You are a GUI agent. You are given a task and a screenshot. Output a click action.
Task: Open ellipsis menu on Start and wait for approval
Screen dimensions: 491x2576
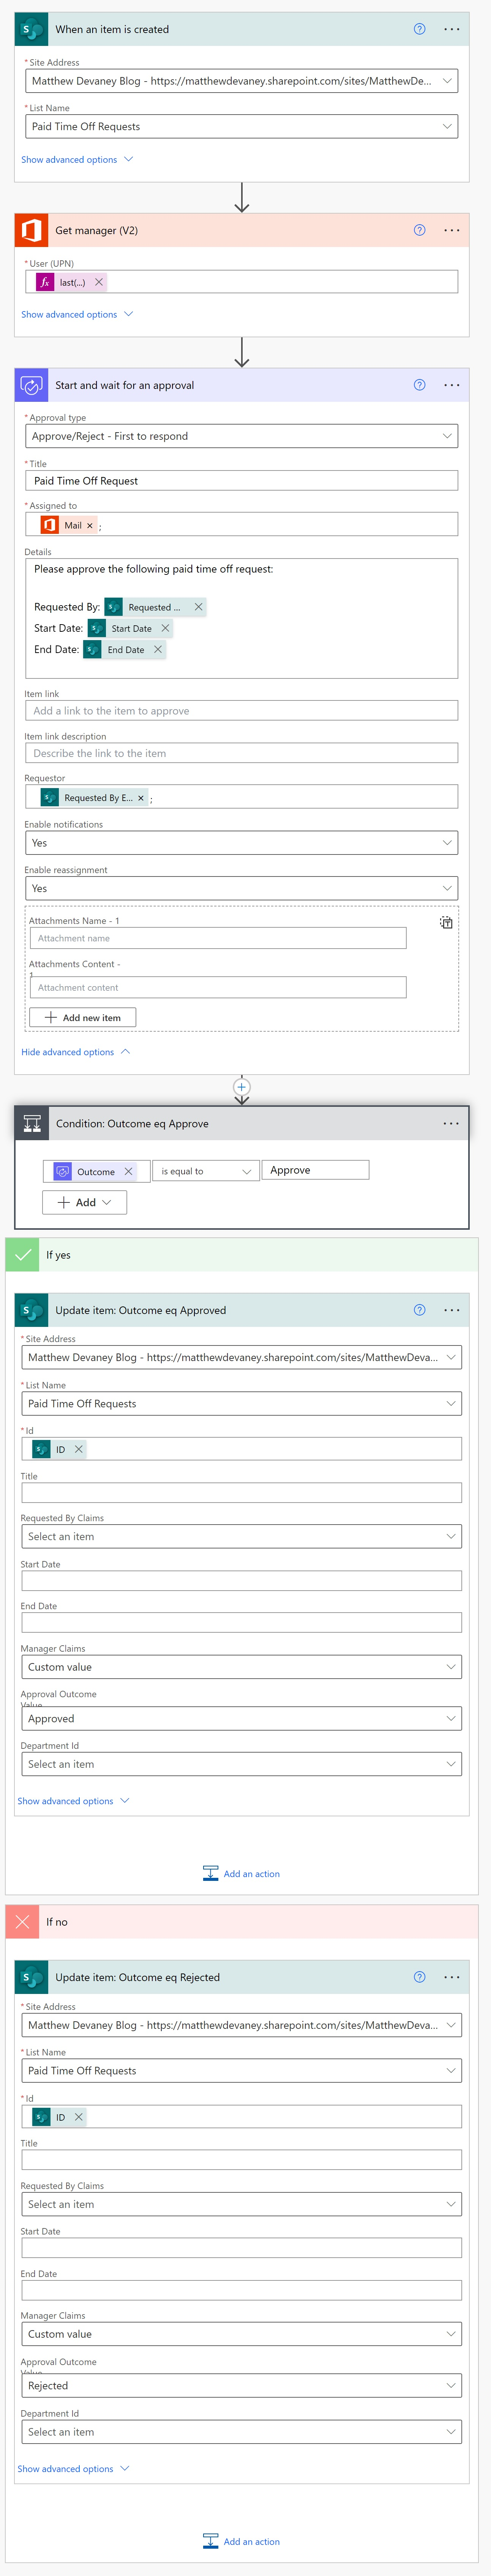tap(452, 385)
